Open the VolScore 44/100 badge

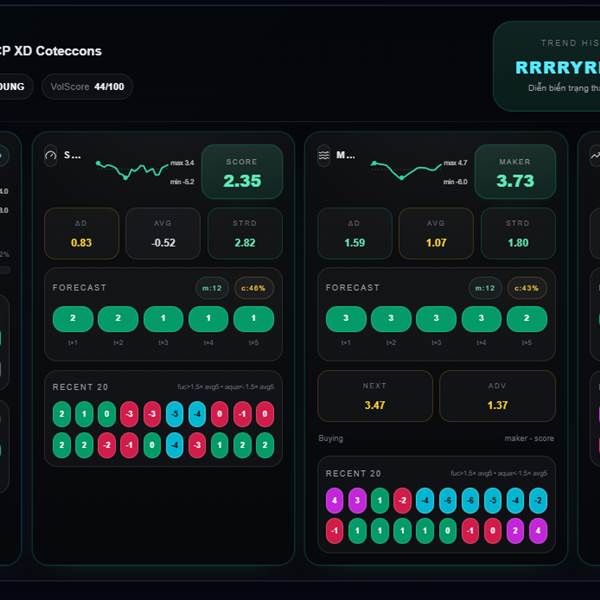point(87,86)
